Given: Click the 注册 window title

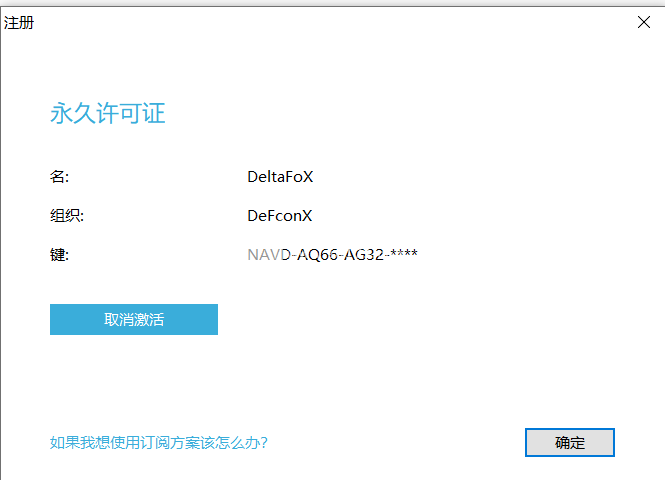Looking at the screenshot, I should 19,22.
